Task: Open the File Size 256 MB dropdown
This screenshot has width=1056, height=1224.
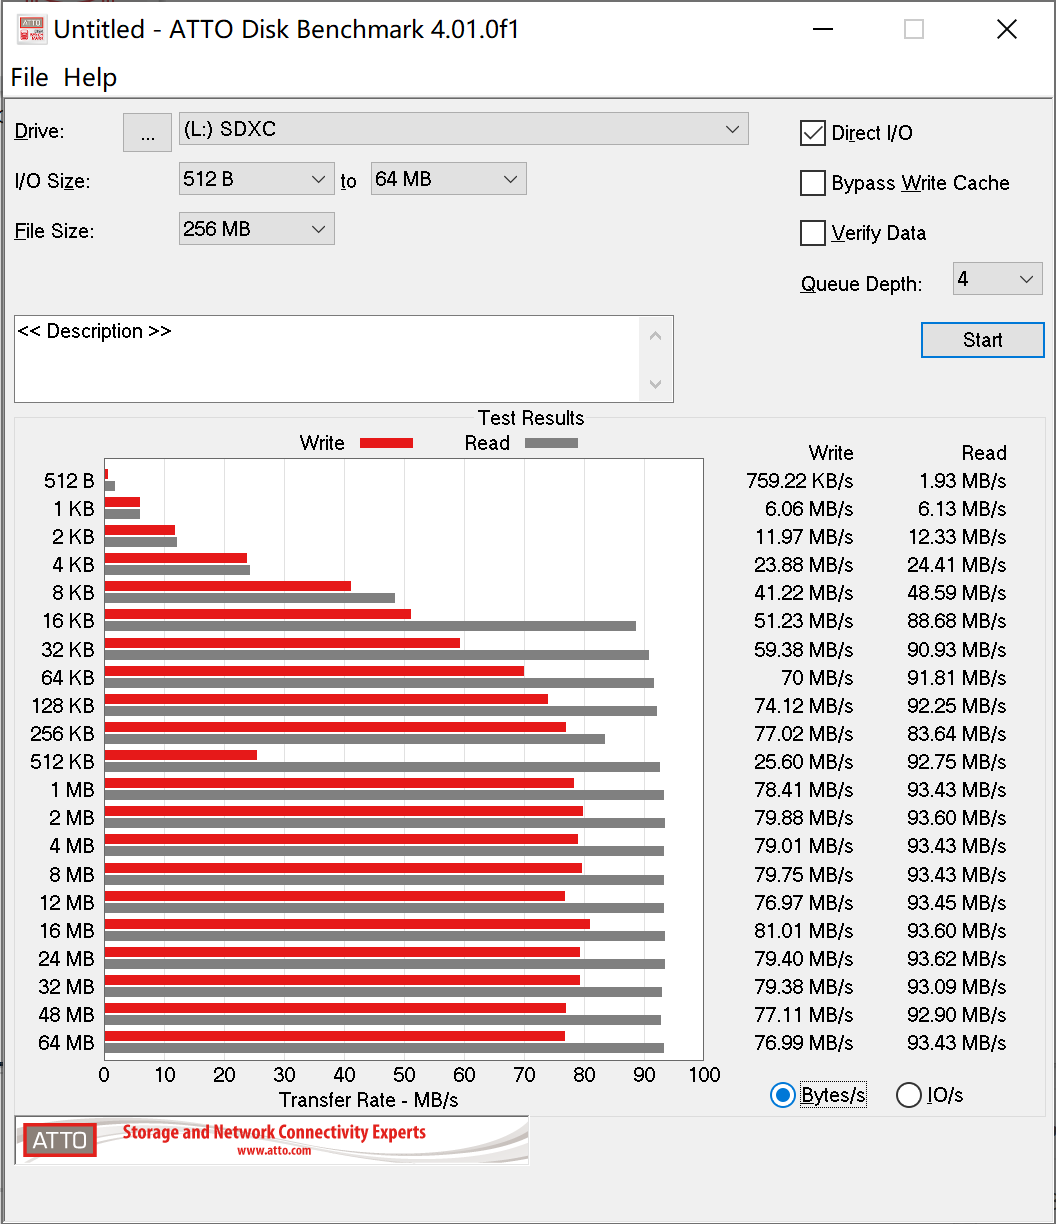Action: point(256,229)
